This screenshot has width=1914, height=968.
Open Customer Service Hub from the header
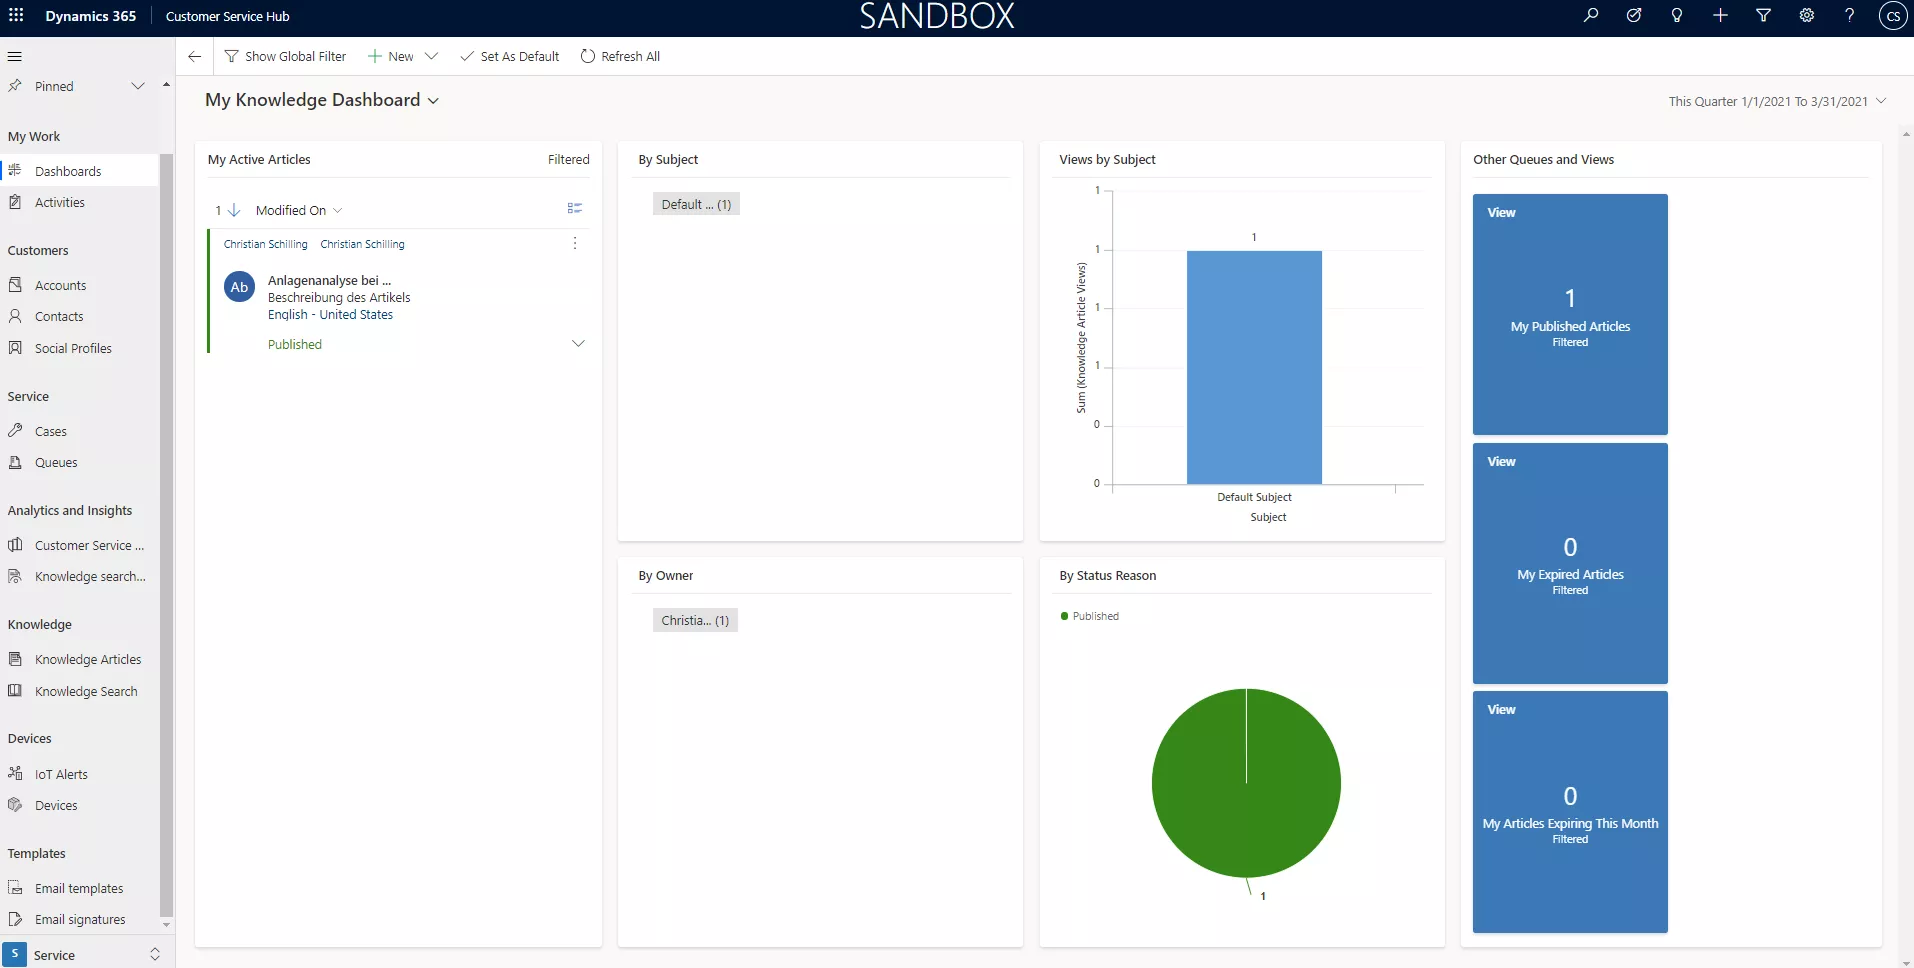point(227,16)
